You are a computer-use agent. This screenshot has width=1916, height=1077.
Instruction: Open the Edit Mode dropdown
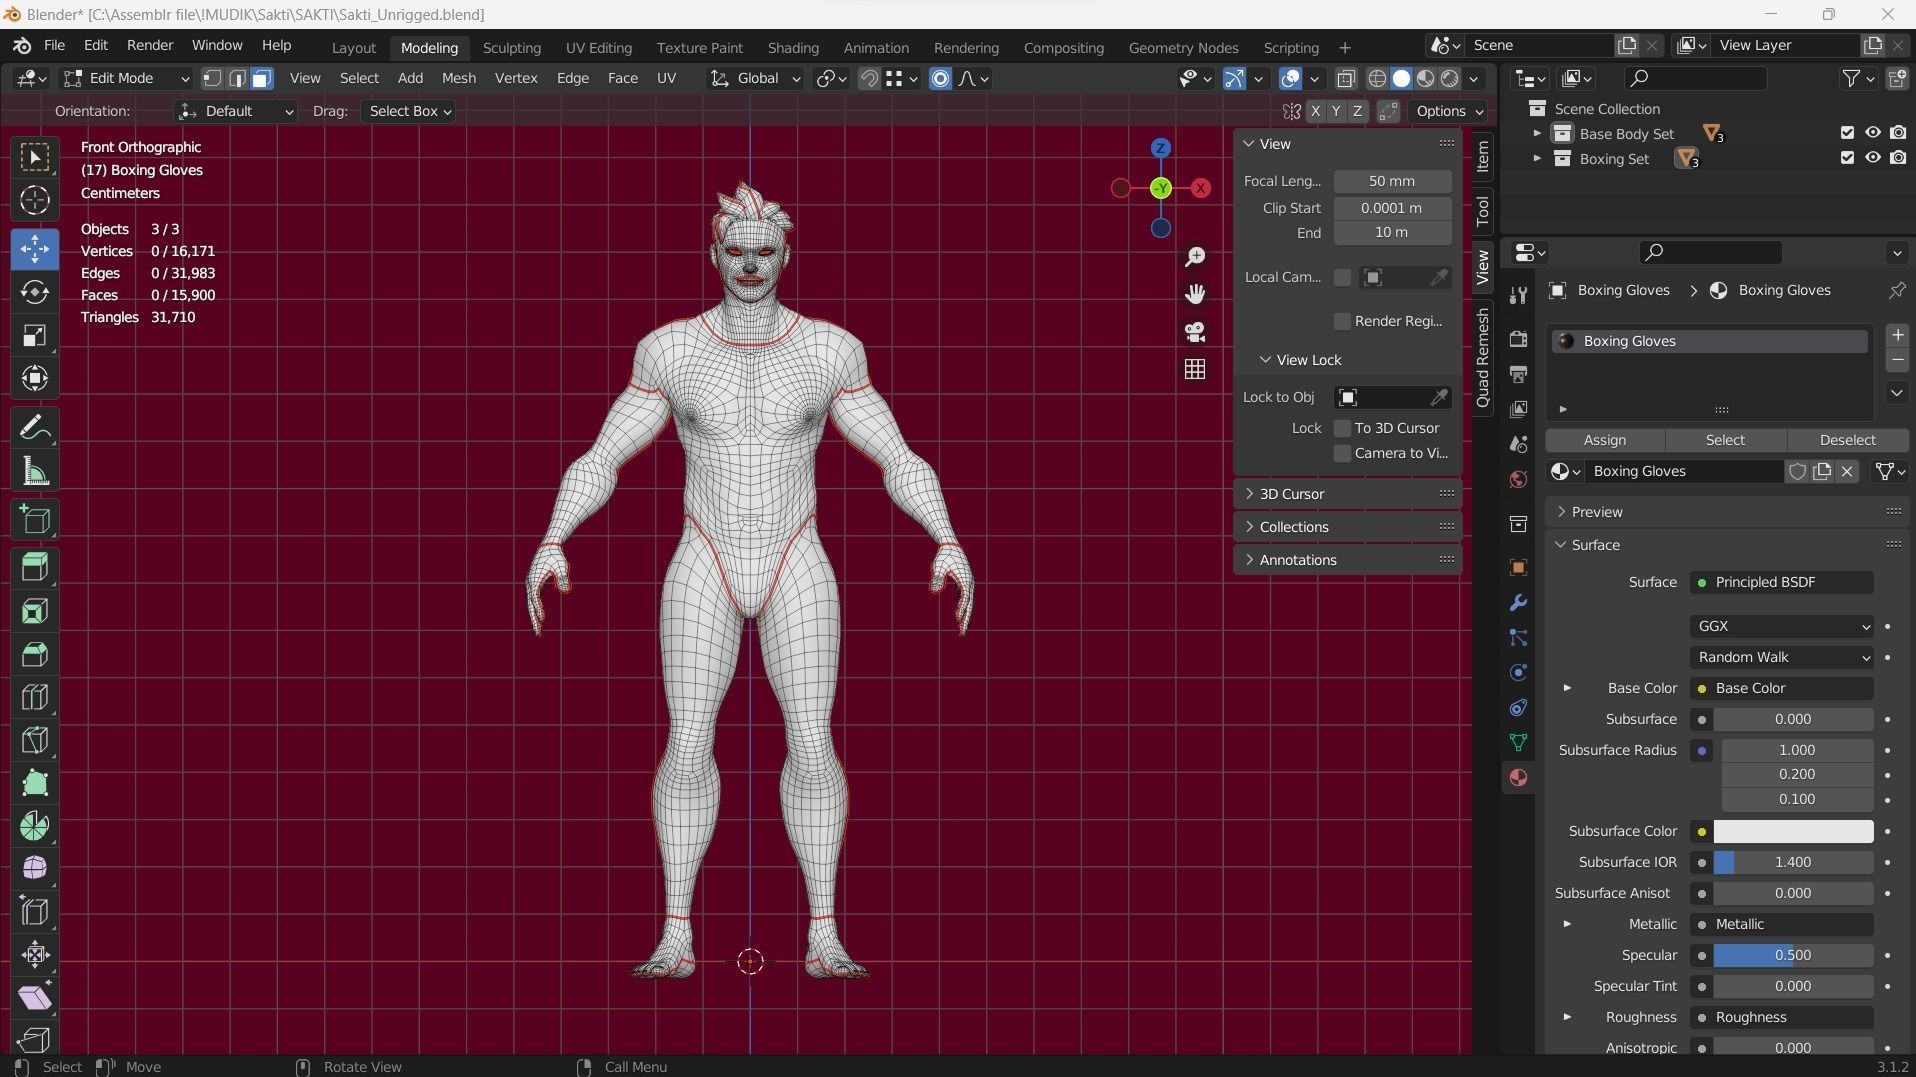[126, 78]
